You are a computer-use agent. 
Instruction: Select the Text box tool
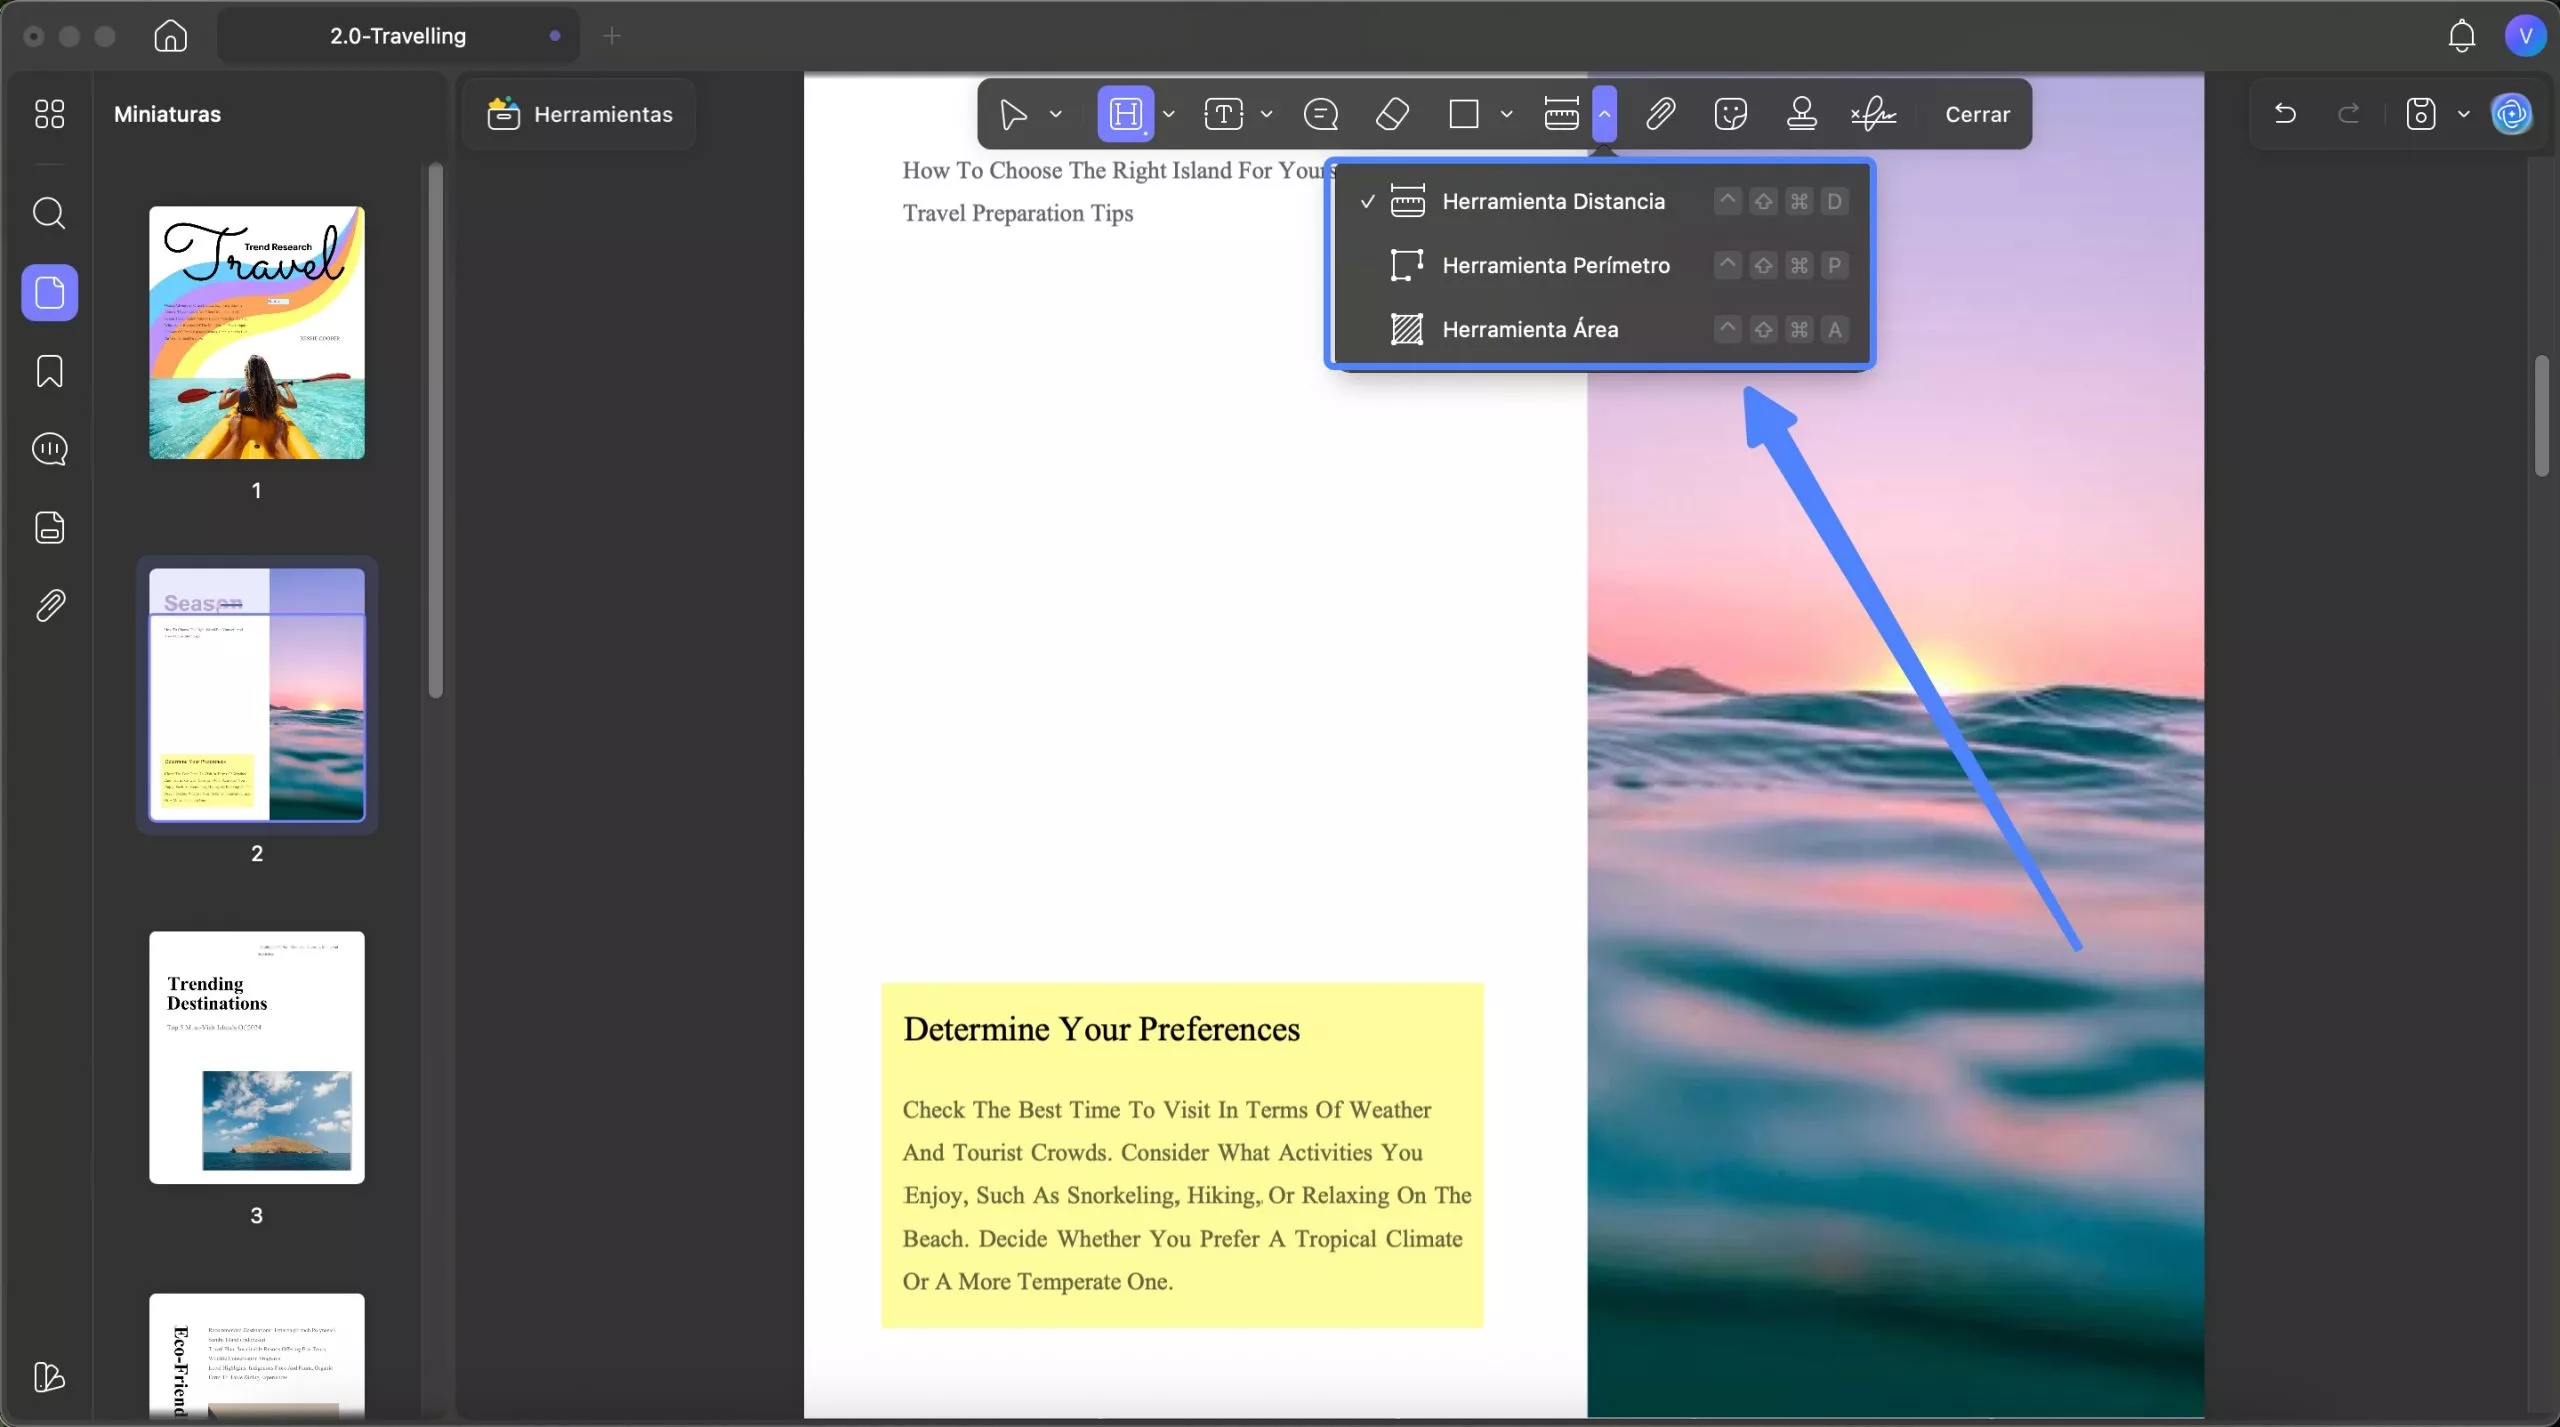click(1223, 114)
